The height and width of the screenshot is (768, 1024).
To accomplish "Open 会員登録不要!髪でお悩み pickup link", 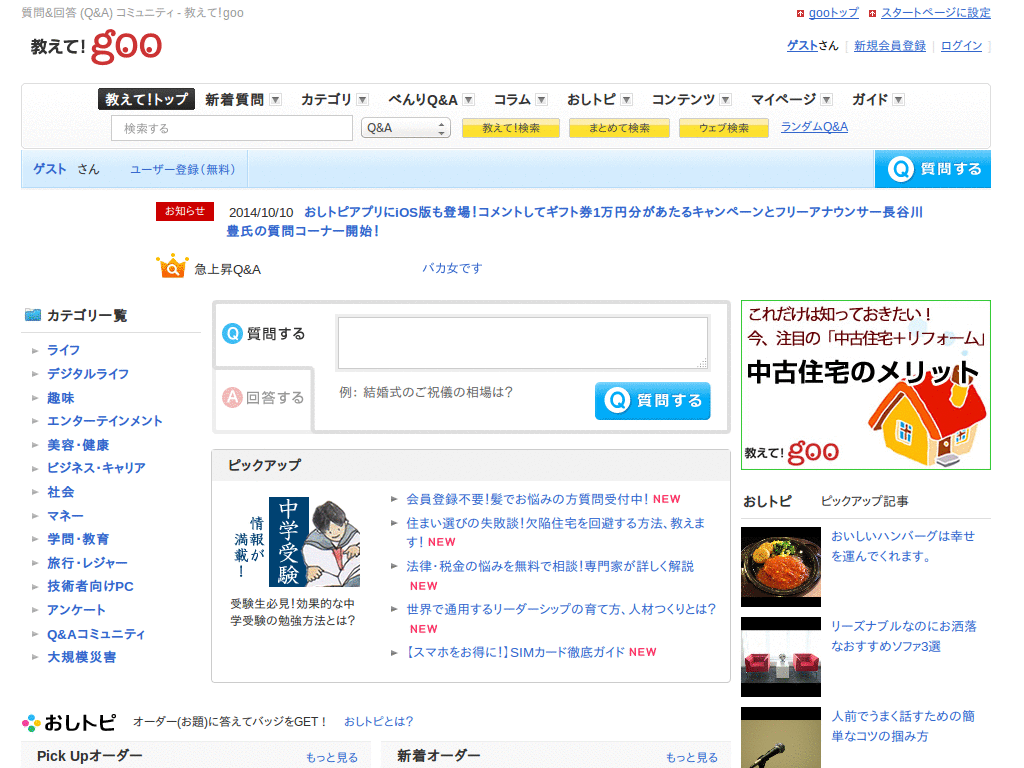I will tap(527, 499).
